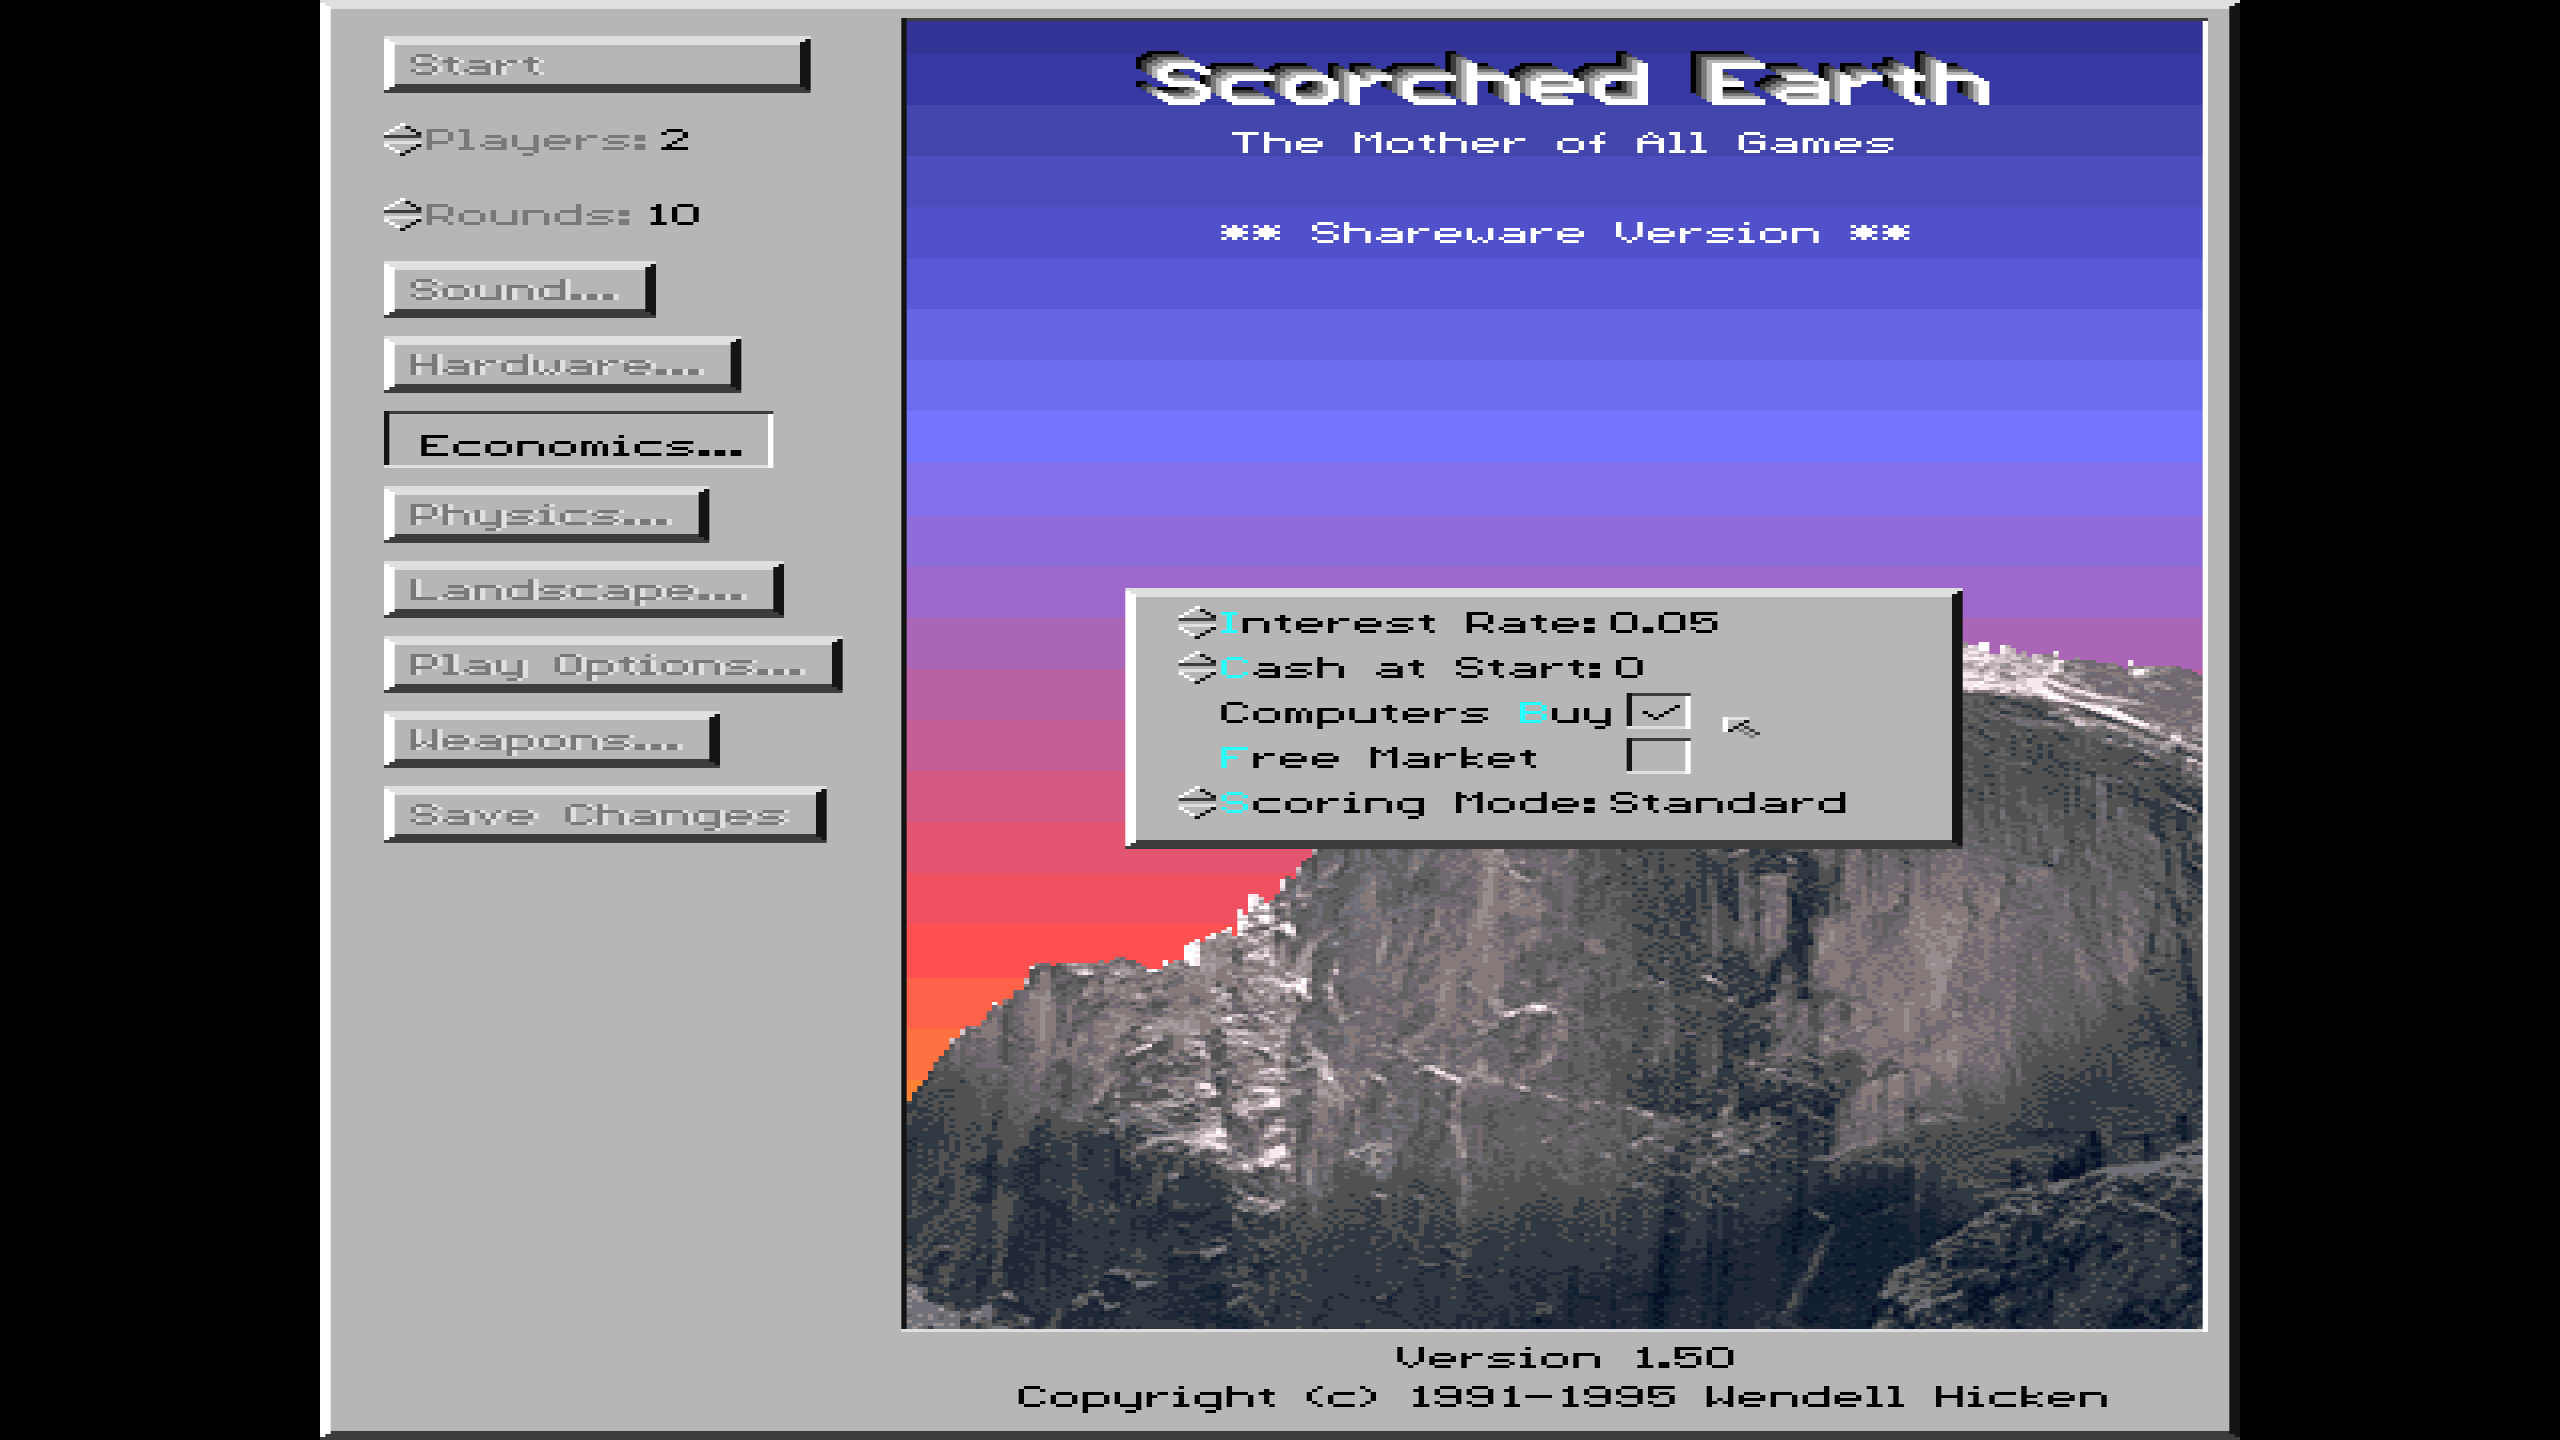Screen dimensions: 2560x1440
Task: Click the Interest Rate value 0.05
Action: [1663, 621]
